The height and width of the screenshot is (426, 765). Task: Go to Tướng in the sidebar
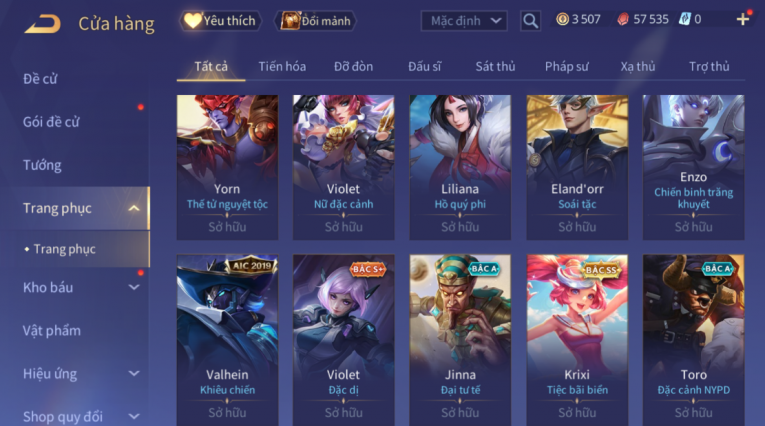[x=42, y=165]
